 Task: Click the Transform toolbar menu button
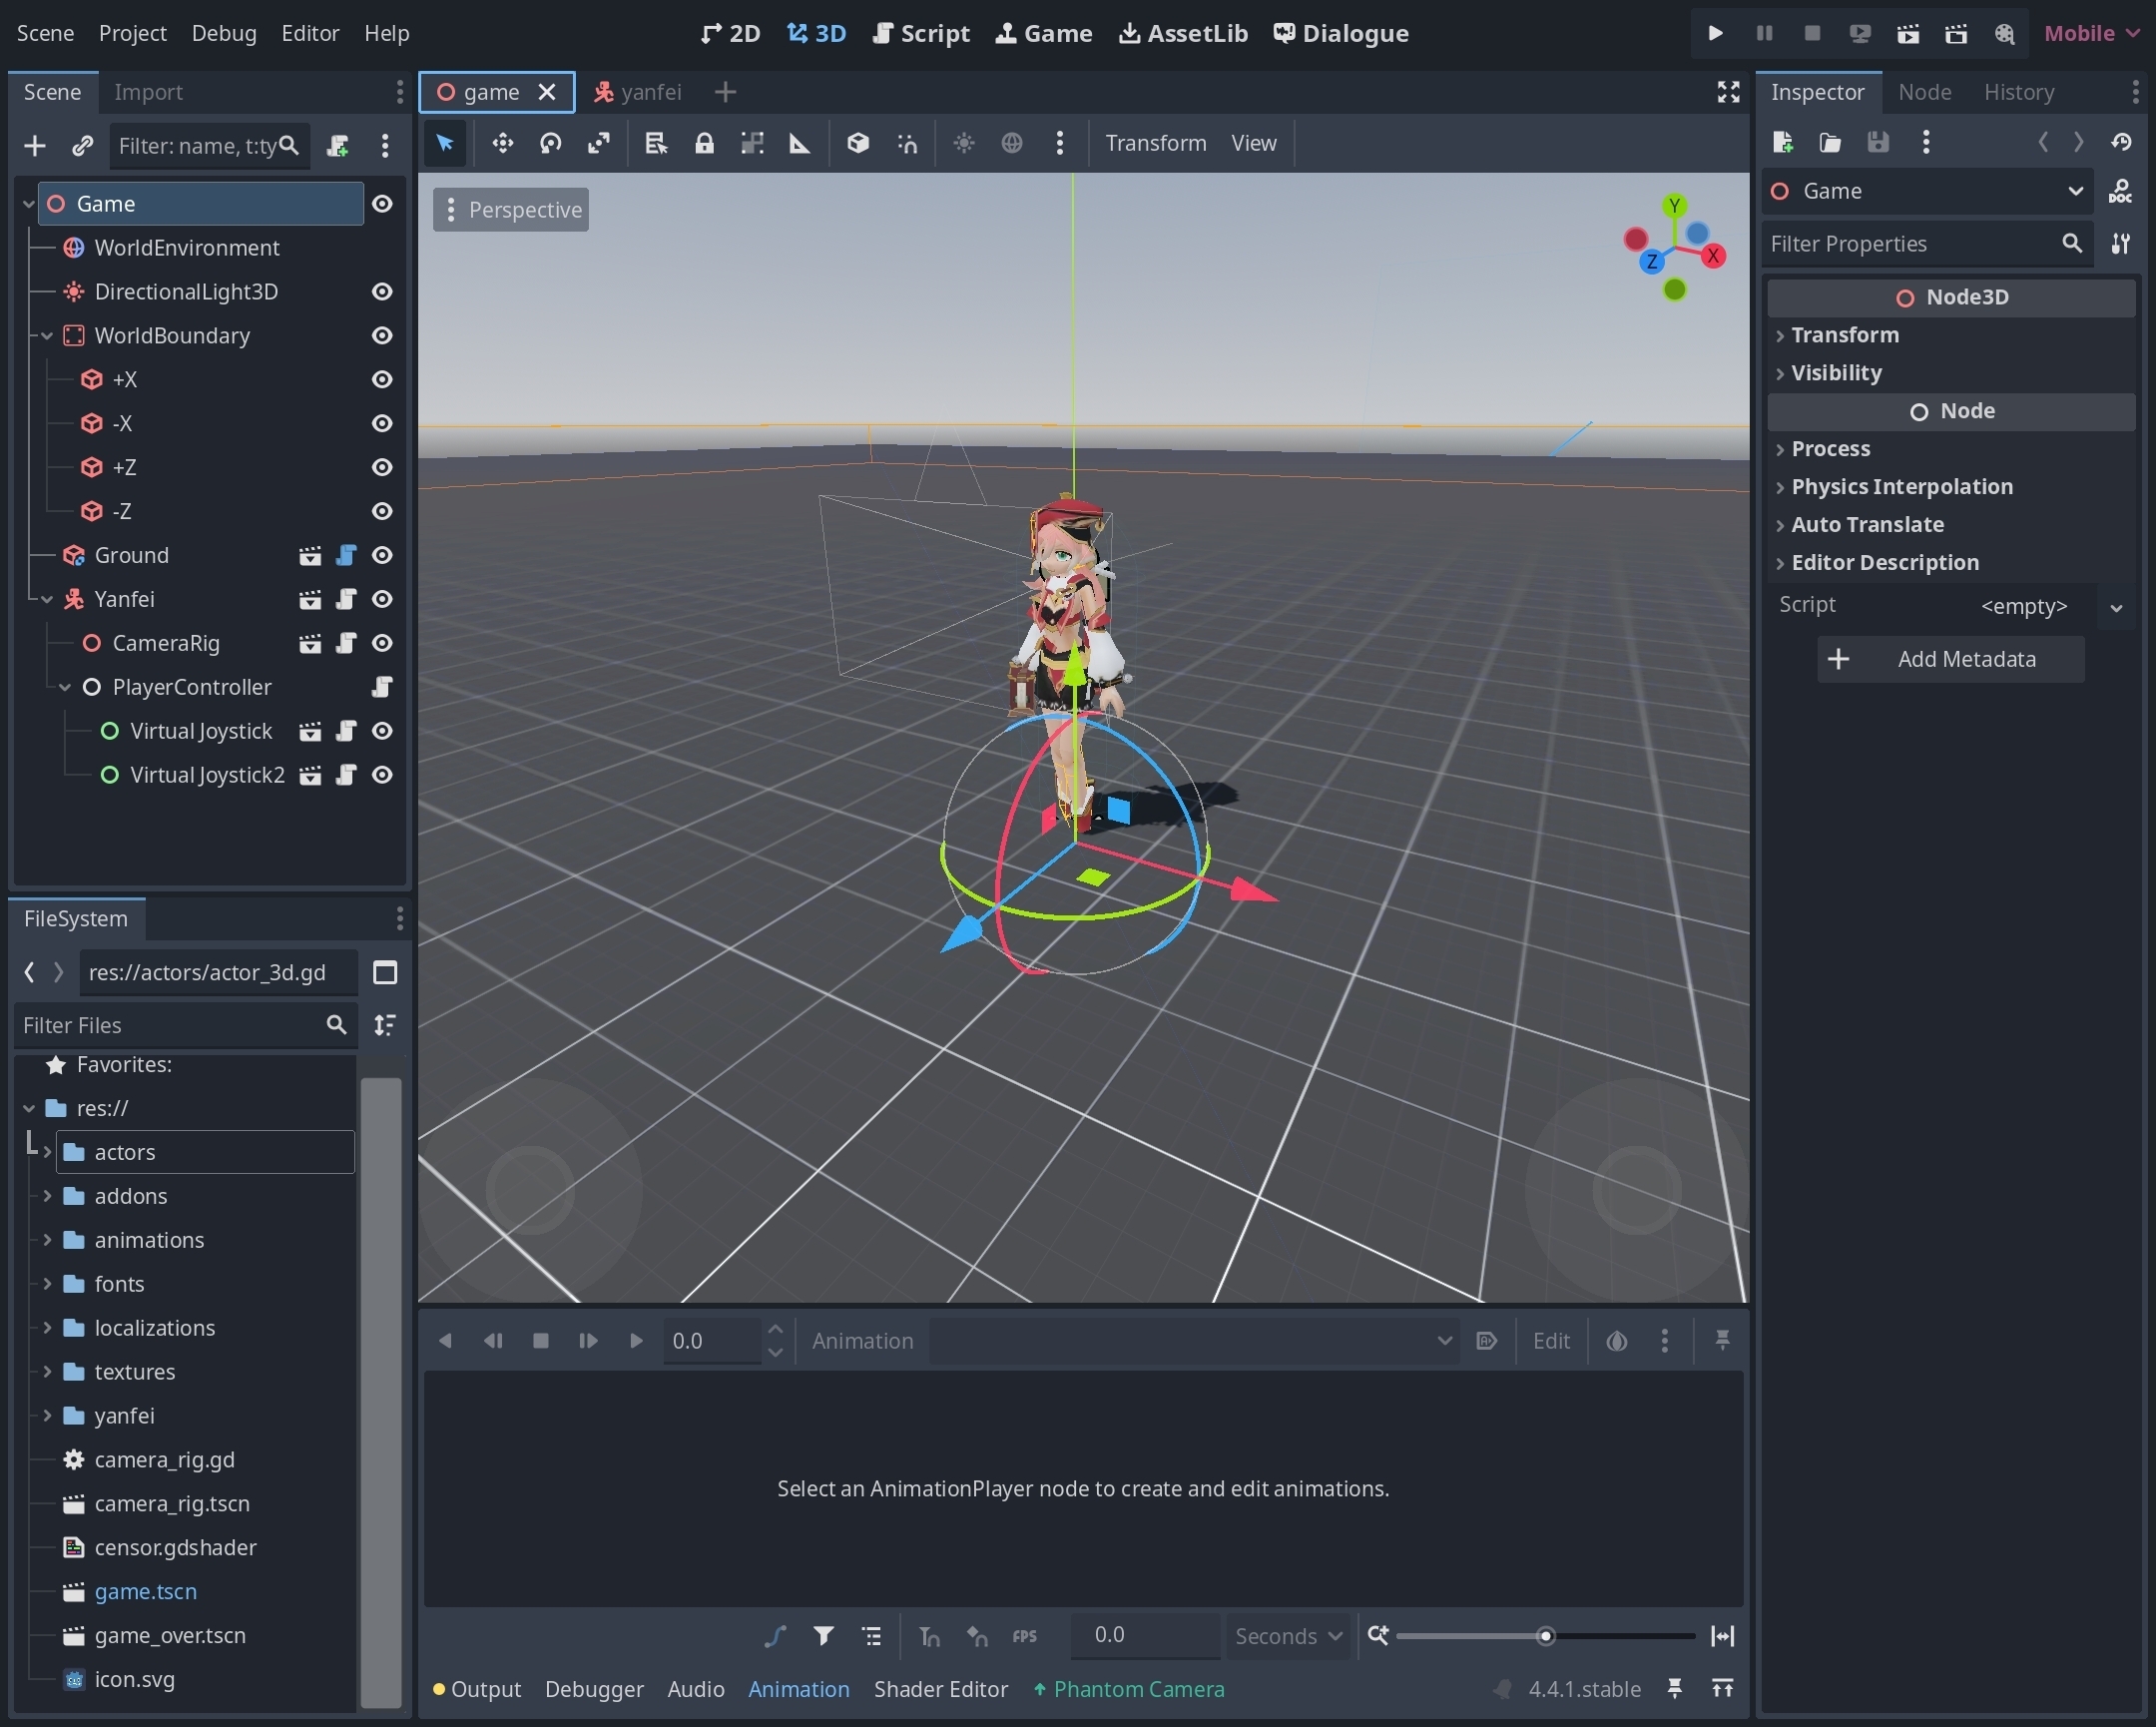click(x=1155, y=143)
